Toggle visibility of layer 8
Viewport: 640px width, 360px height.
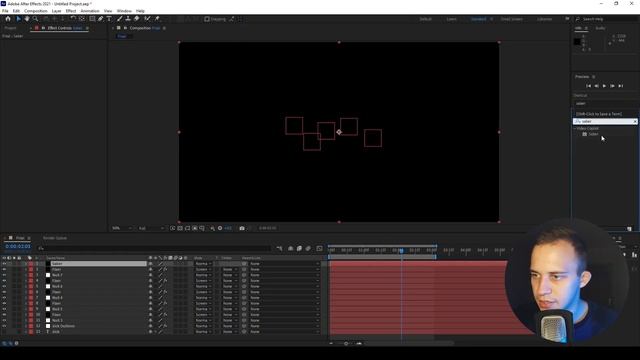pyautogui.click(x=4, y=303)
